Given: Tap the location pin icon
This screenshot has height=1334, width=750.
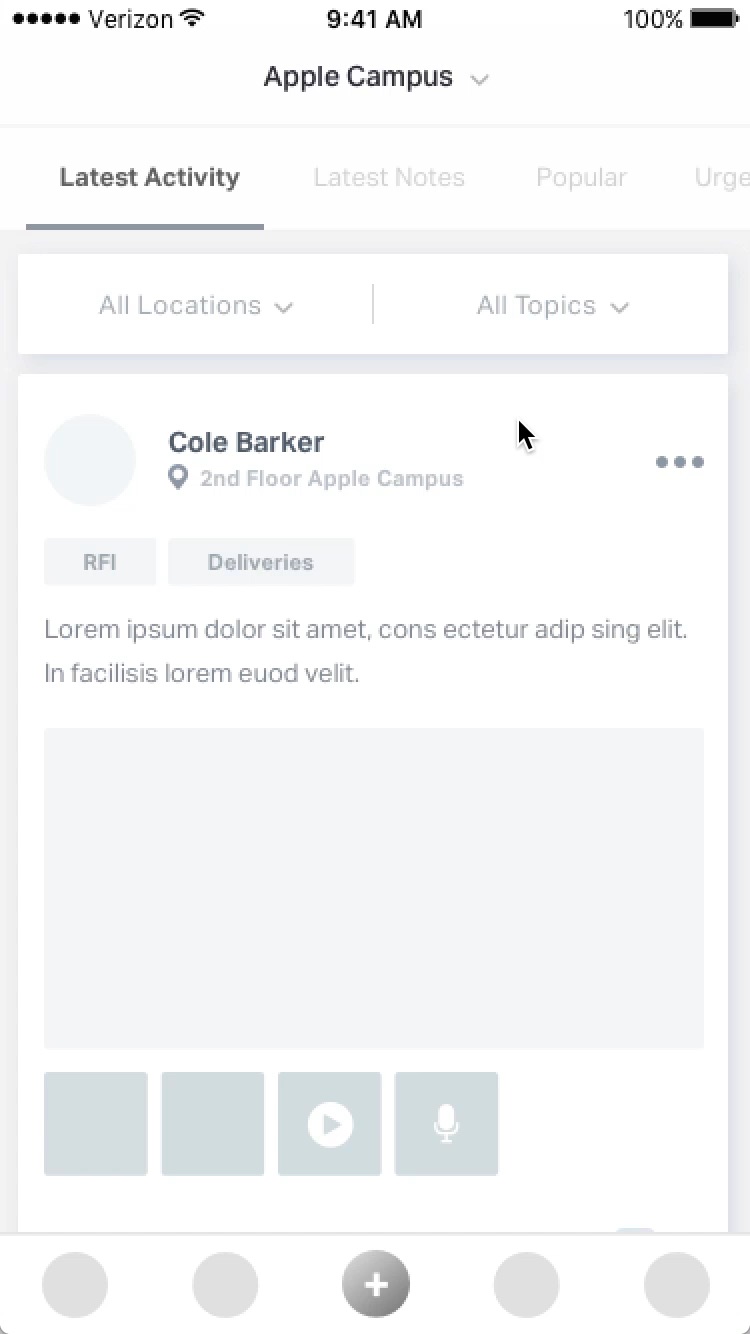Looking at the screenshot, I should point(178,478).
